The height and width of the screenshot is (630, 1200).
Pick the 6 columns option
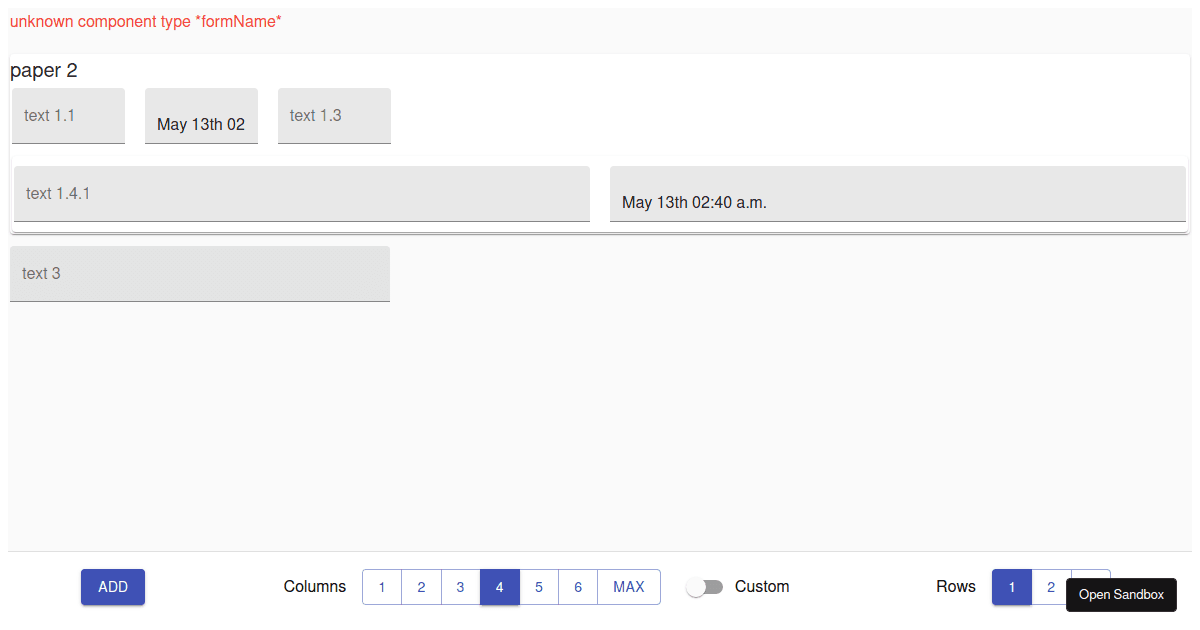tap(578, 587)
